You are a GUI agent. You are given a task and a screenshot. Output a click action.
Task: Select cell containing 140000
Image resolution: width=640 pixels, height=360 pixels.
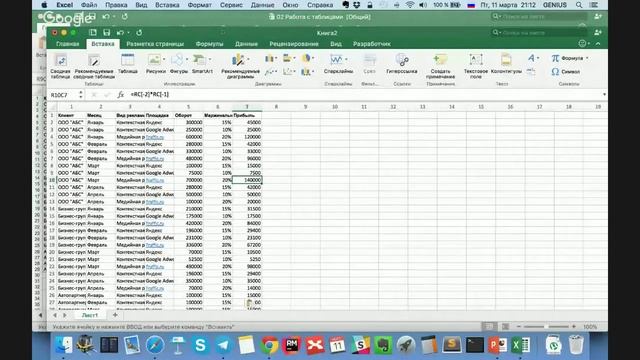[x=247, y=180]
